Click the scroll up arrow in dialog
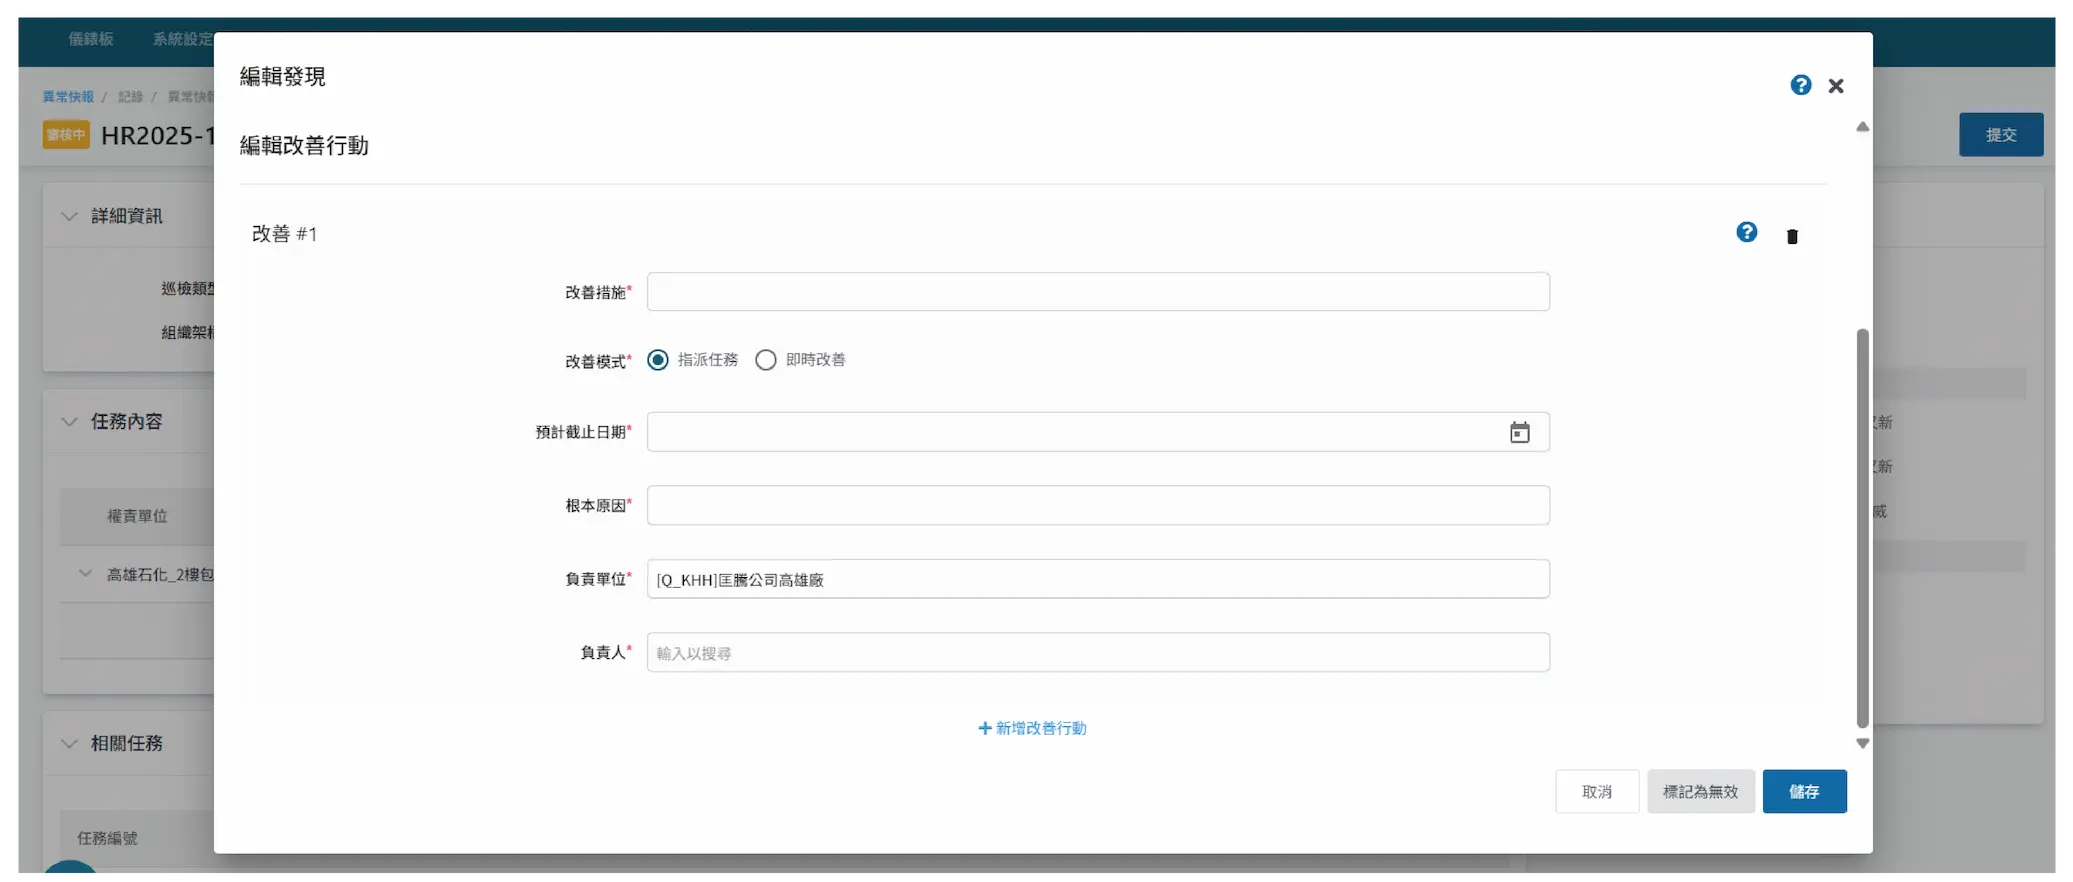 coord(1862,127)
